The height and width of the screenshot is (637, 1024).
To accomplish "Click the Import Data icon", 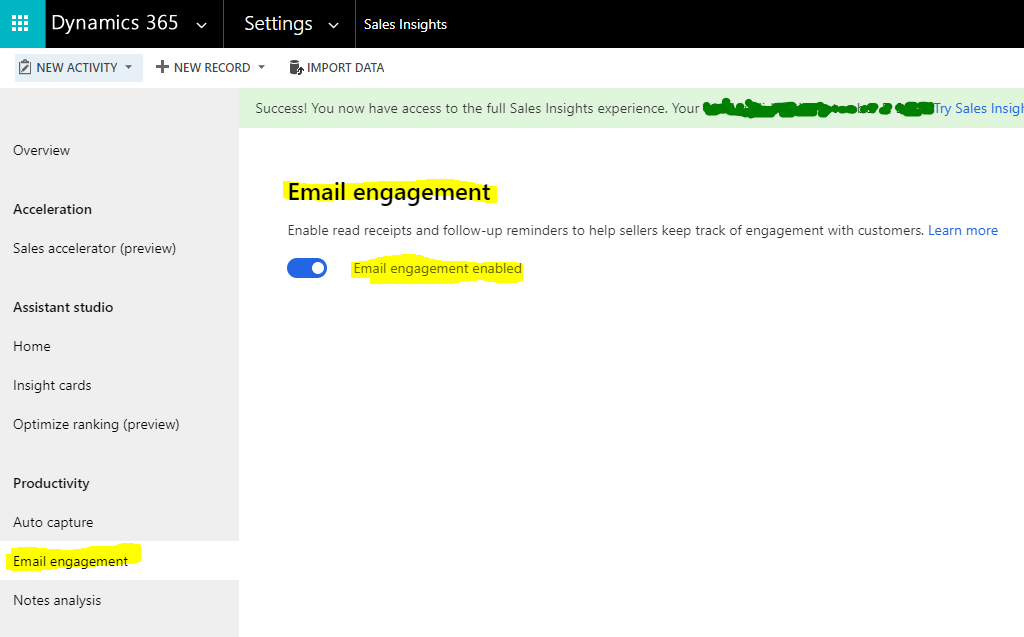I will coord(295,68).
